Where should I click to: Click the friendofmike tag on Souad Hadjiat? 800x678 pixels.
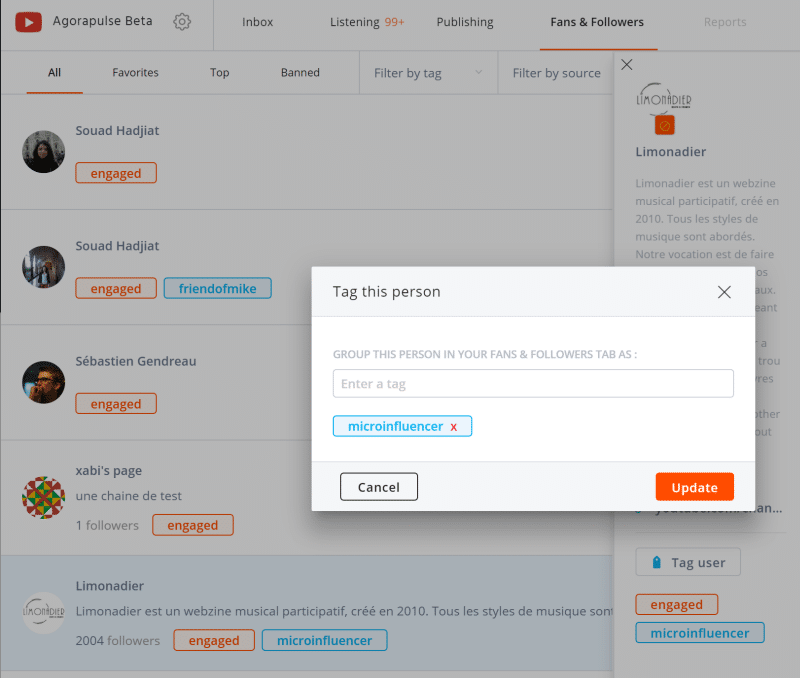(x=217, y=289)
